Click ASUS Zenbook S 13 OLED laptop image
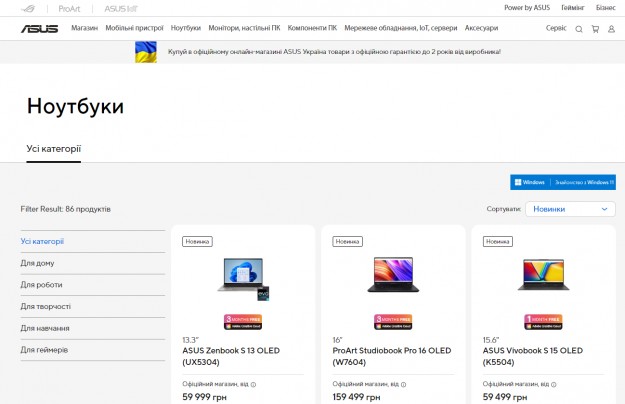Screen dimensions: 625x404 tap(242, 275)
